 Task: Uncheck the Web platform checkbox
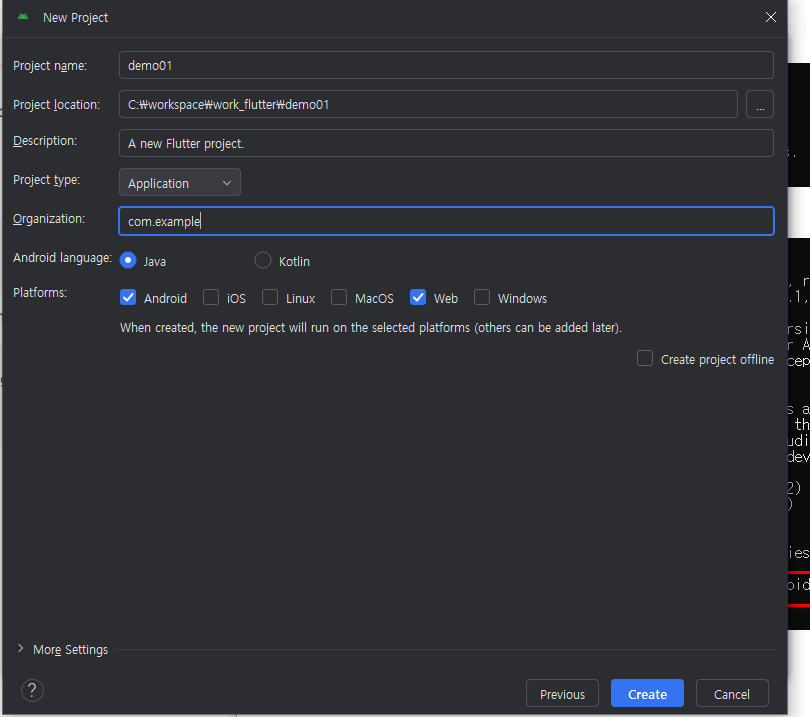click(418, 298)
